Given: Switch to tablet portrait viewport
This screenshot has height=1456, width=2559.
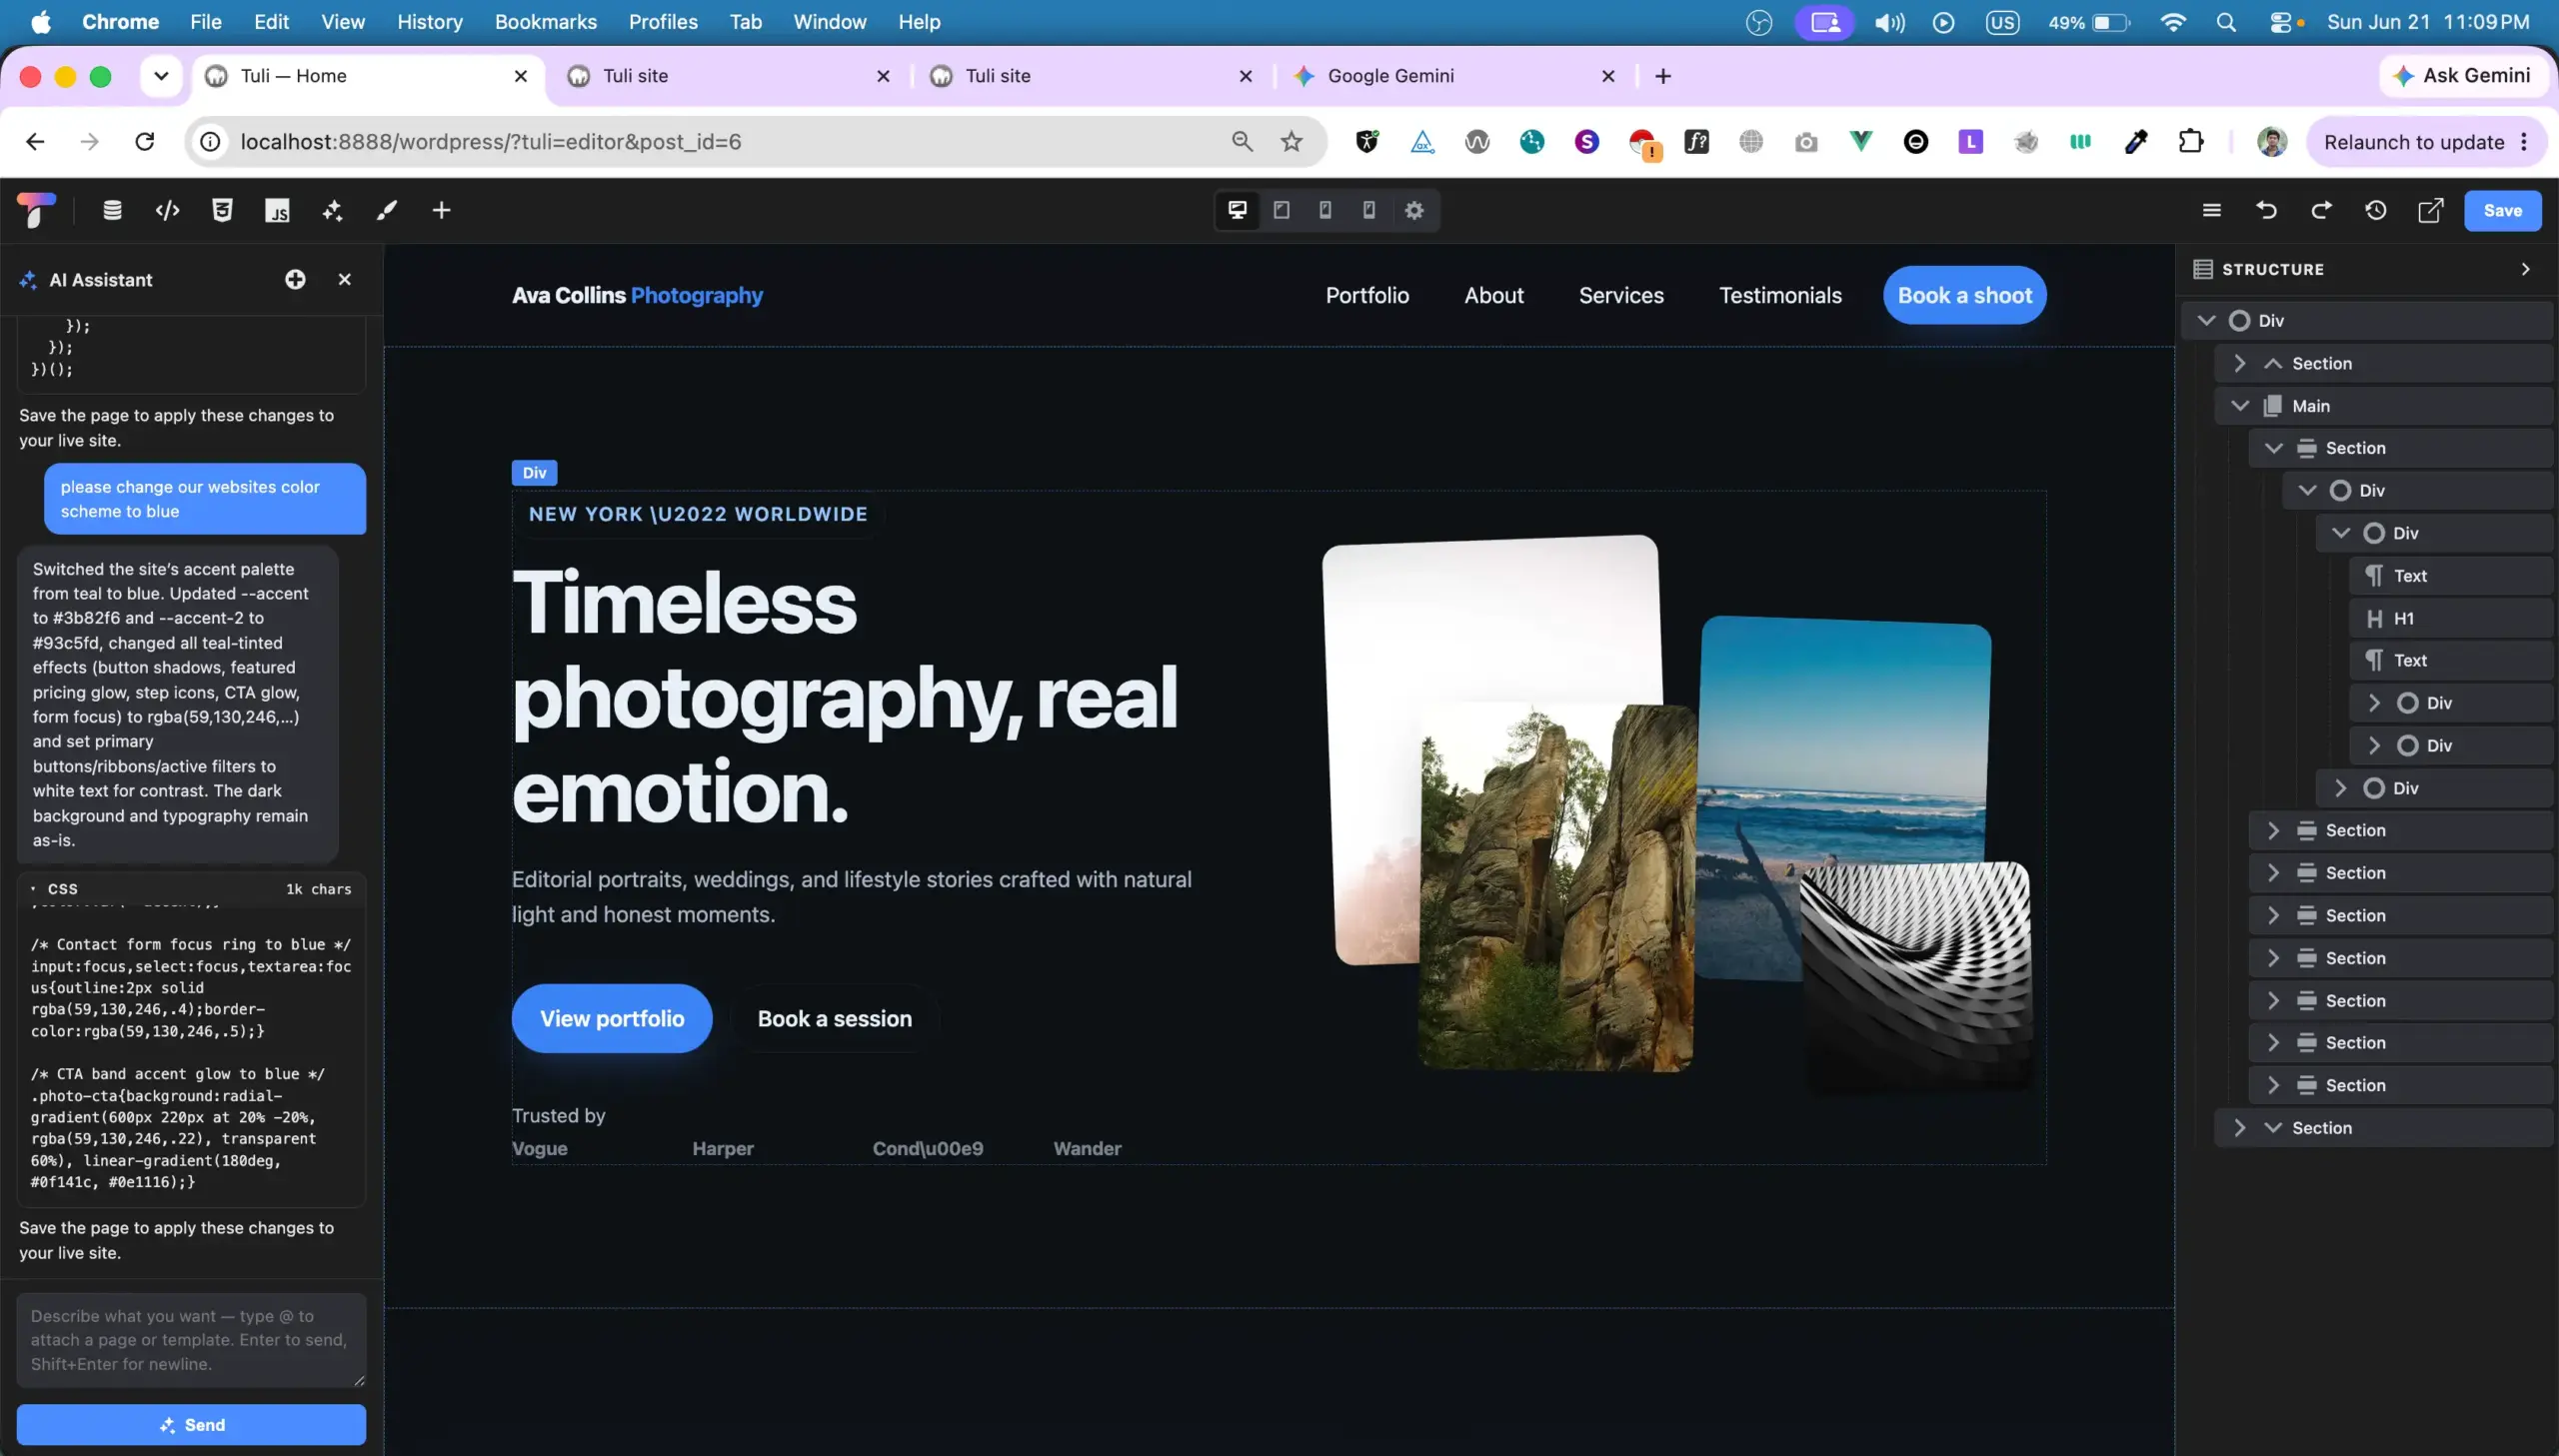Looking at the screenshot, I should tap(1325, 210).
